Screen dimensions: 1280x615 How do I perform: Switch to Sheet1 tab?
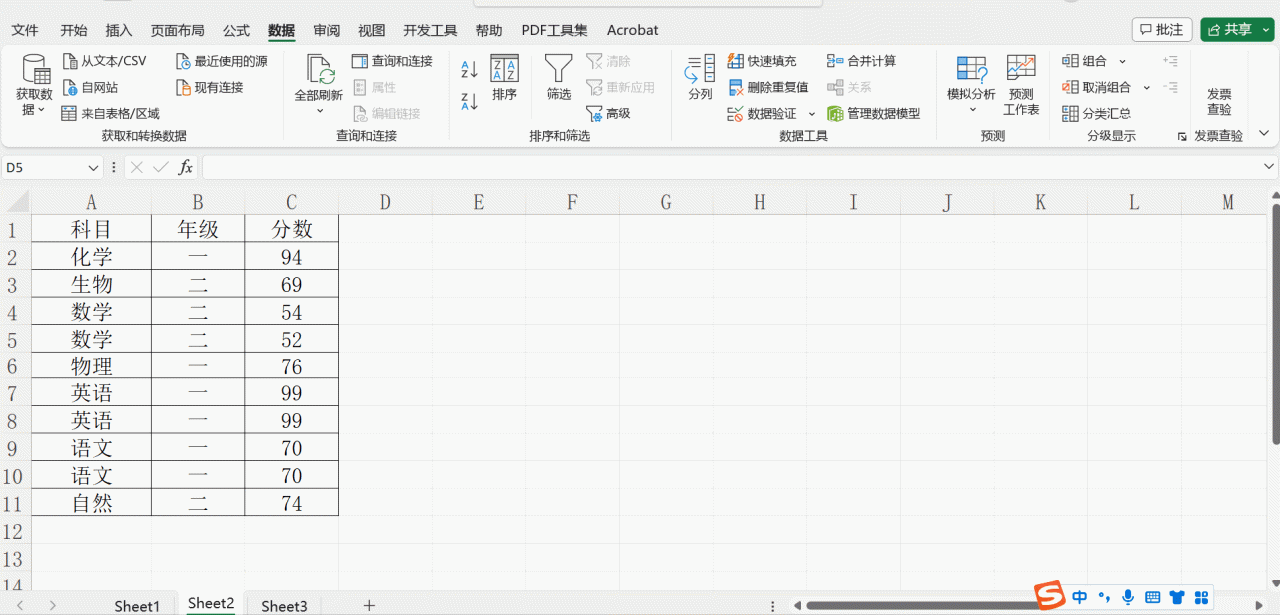[x=136, y=605]
